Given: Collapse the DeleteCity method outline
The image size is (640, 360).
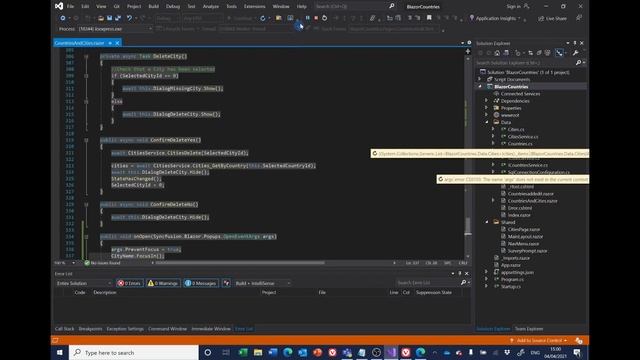Looking at the screenshot, I should coord(86,56).
